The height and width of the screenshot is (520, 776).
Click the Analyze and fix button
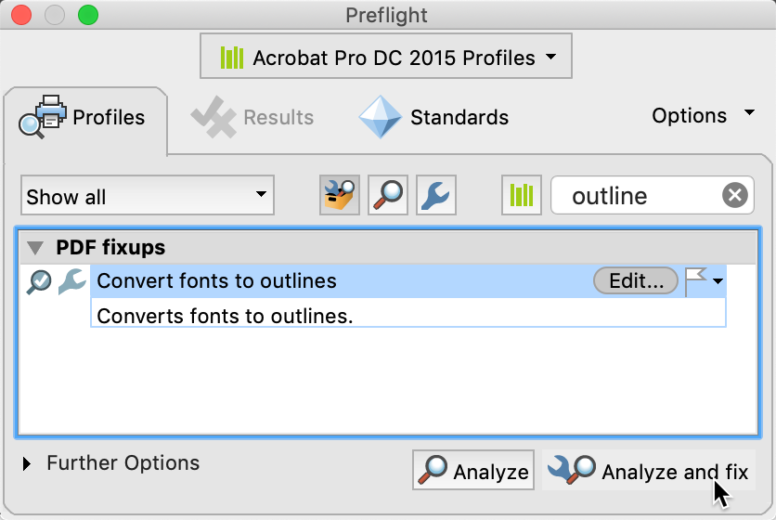click(x=649, y=470)
